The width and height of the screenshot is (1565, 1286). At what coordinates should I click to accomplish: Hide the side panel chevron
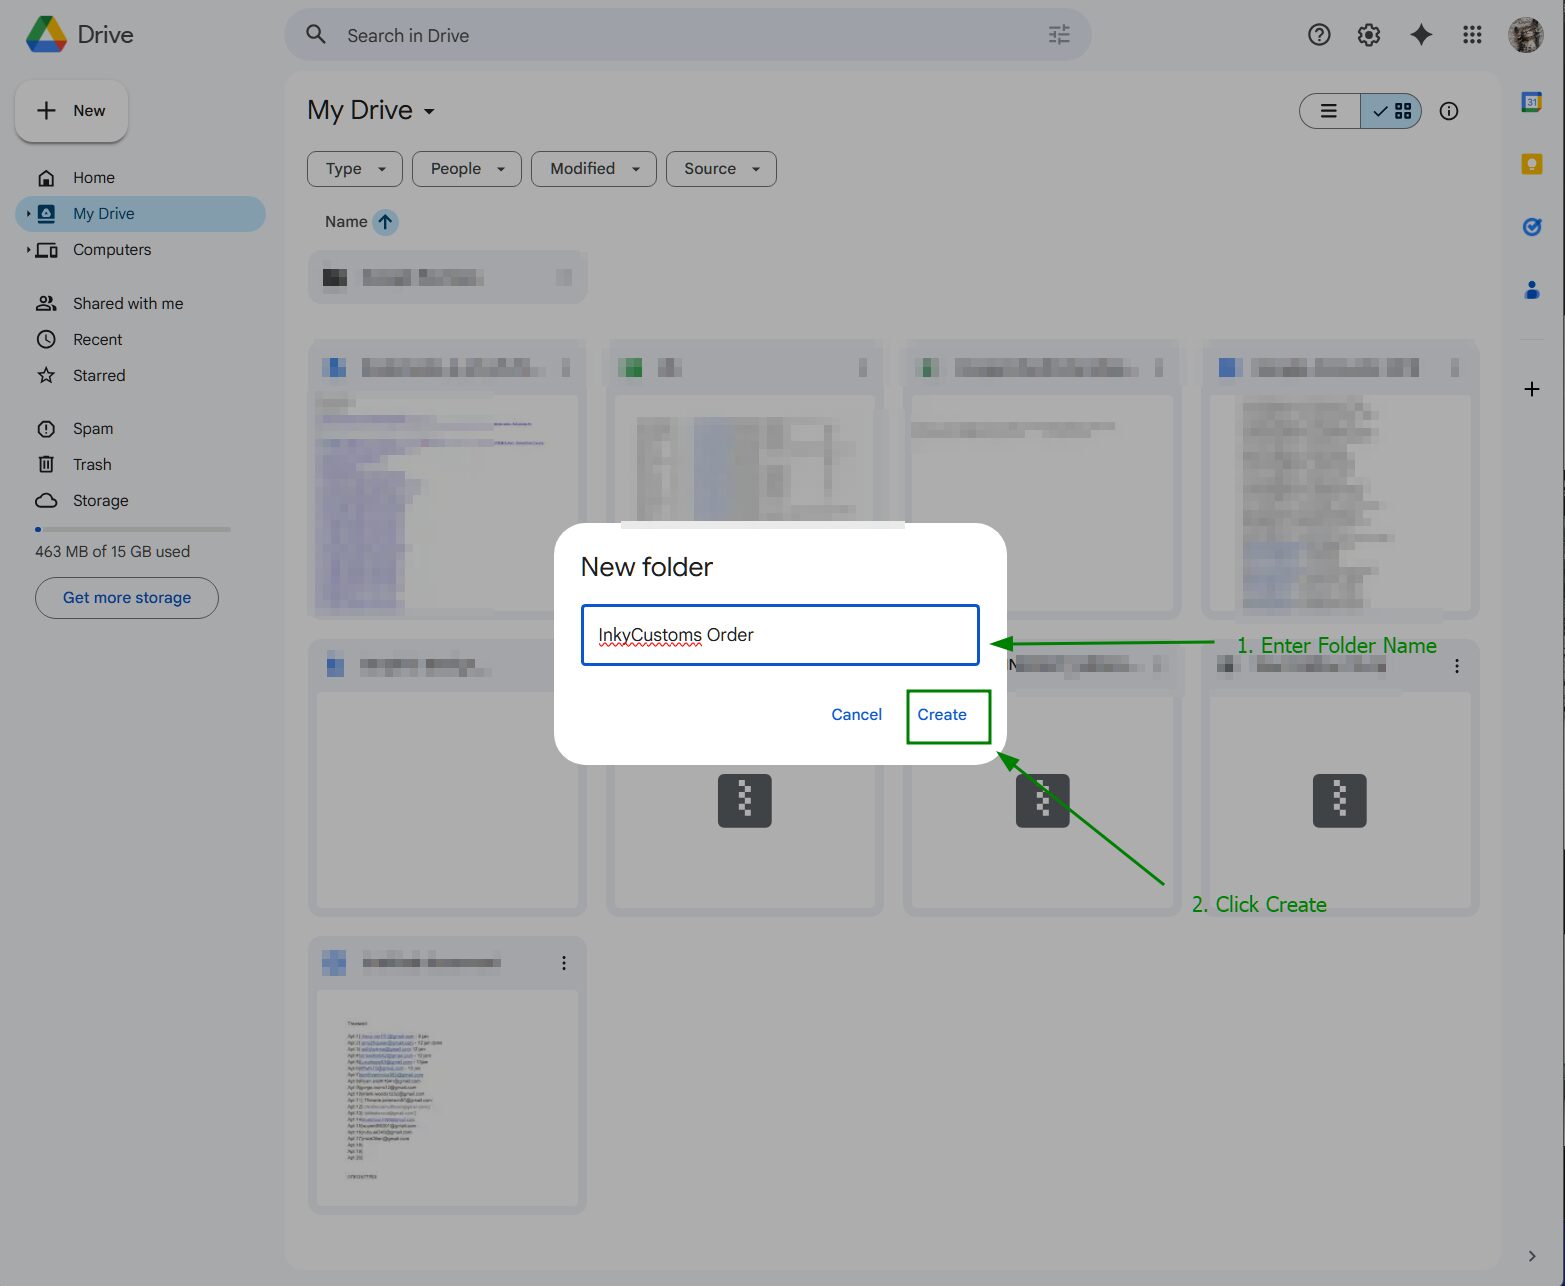pyautogui.click(x=1532, y=1256)
